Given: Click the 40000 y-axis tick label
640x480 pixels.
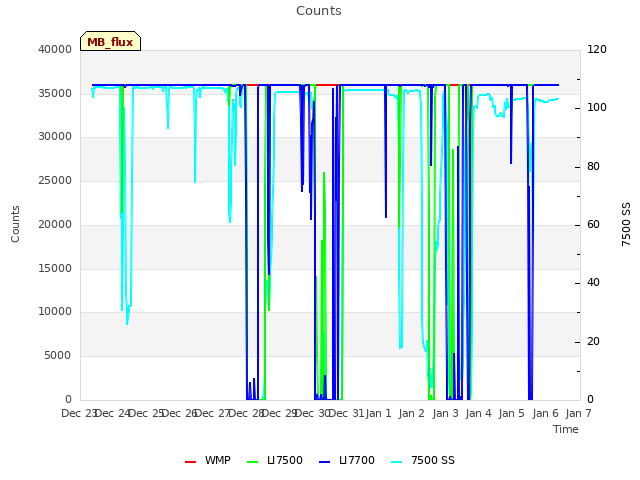Looking at the screenshot, I should coord(55,49).
